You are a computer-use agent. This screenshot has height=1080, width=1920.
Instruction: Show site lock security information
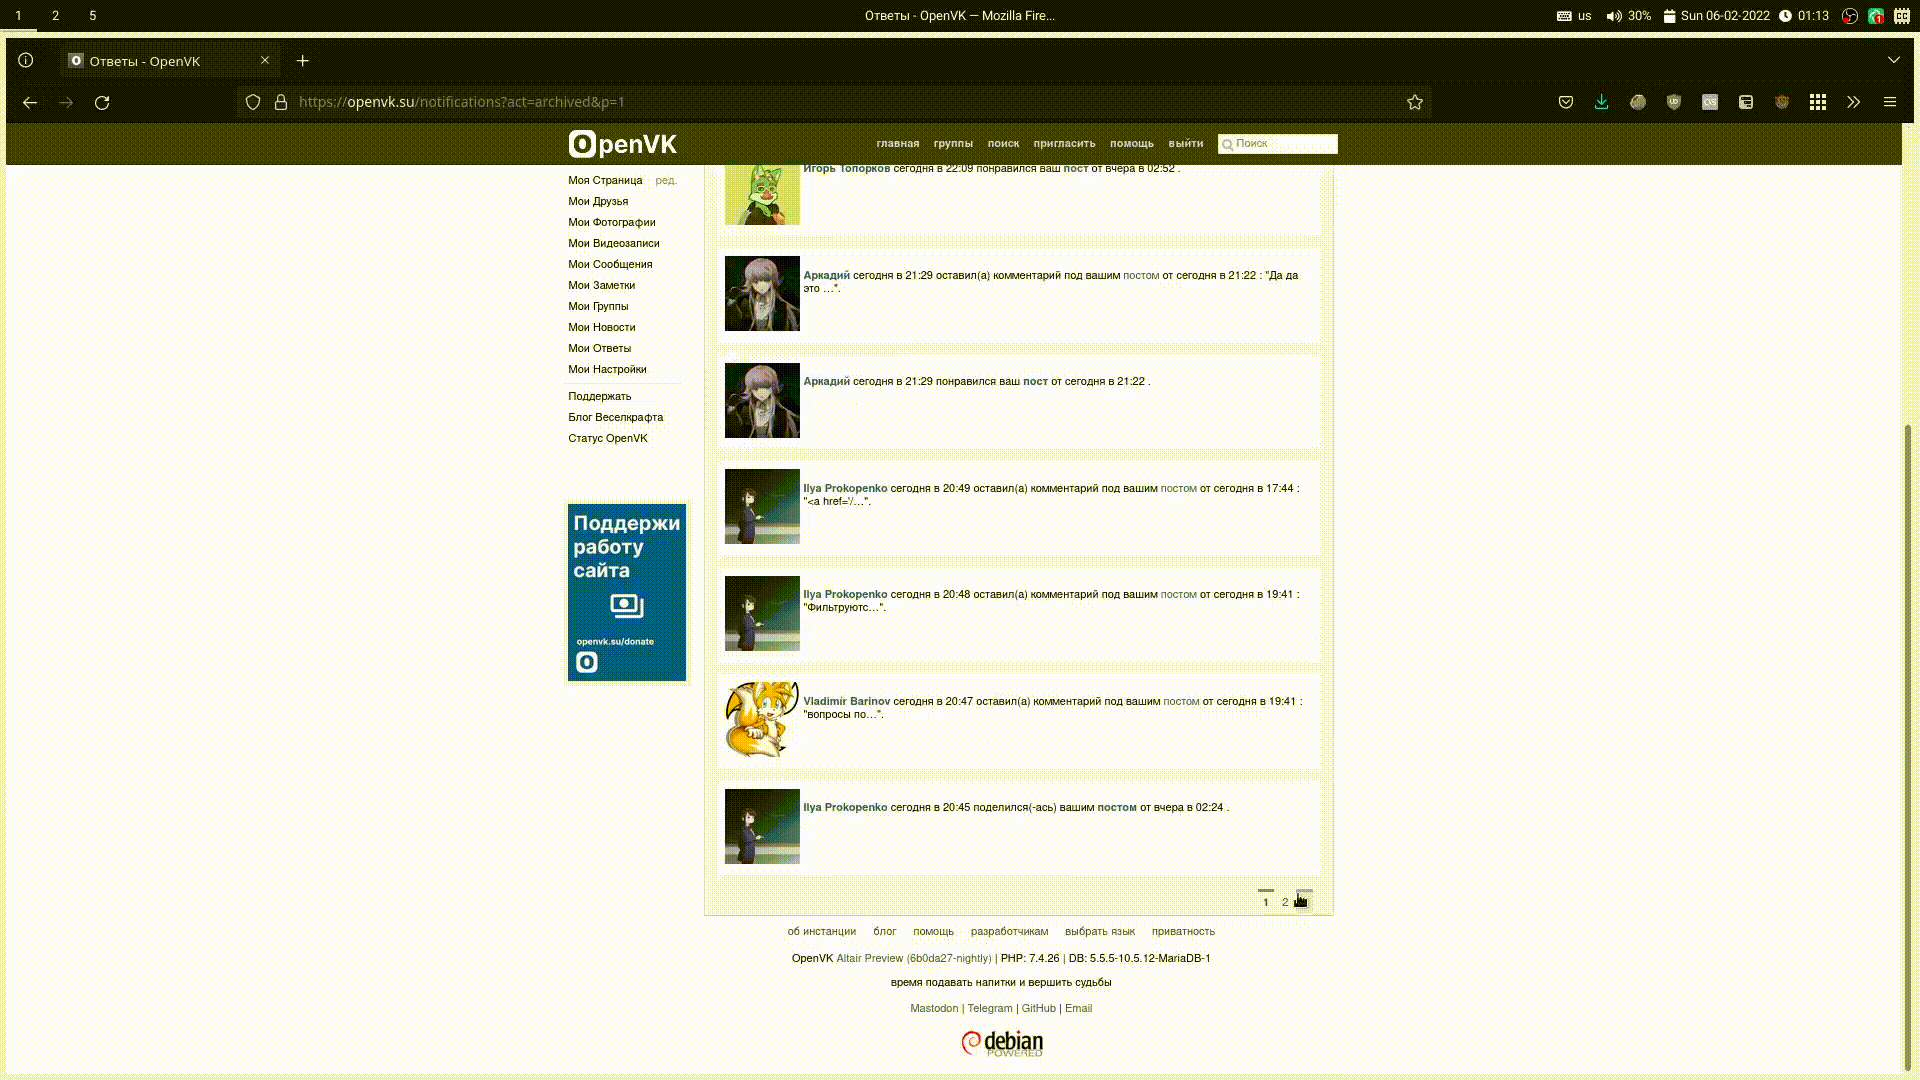(x=281, y=102)
